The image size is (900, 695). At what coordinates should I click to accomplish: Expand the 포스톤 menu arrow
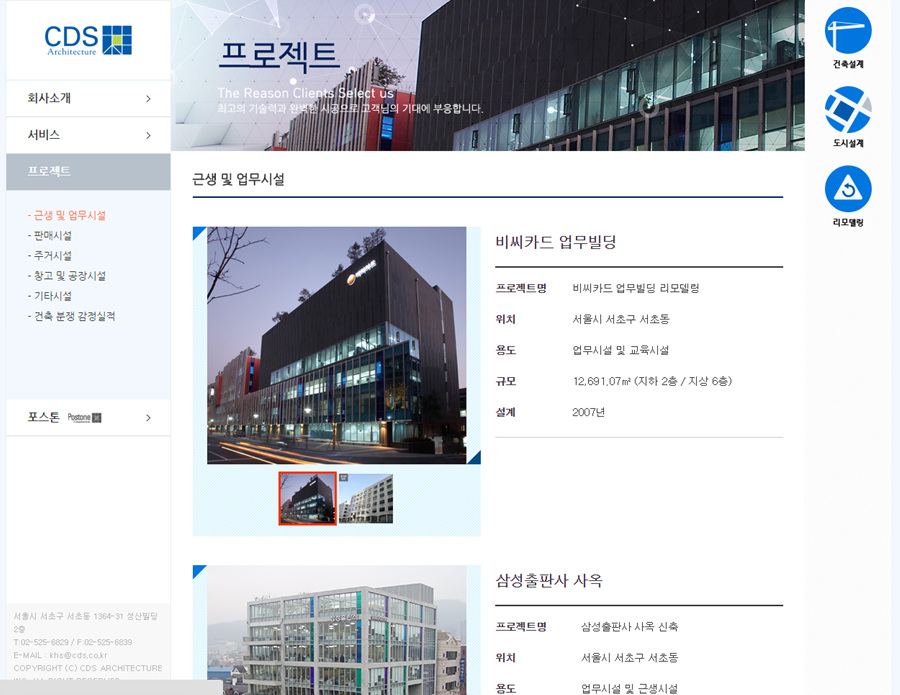tap(148, 418)
